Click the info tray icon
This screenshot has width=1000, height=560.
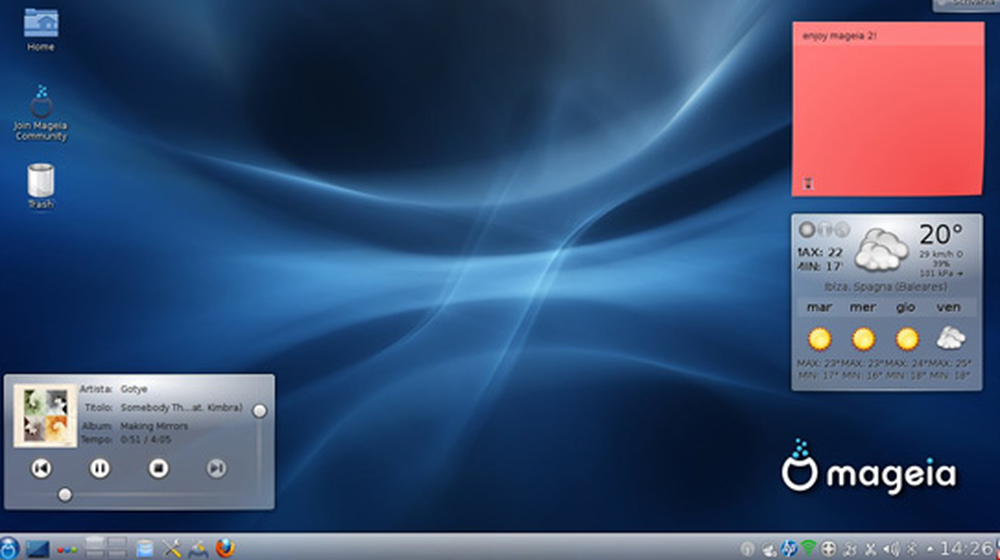[747, 549]
